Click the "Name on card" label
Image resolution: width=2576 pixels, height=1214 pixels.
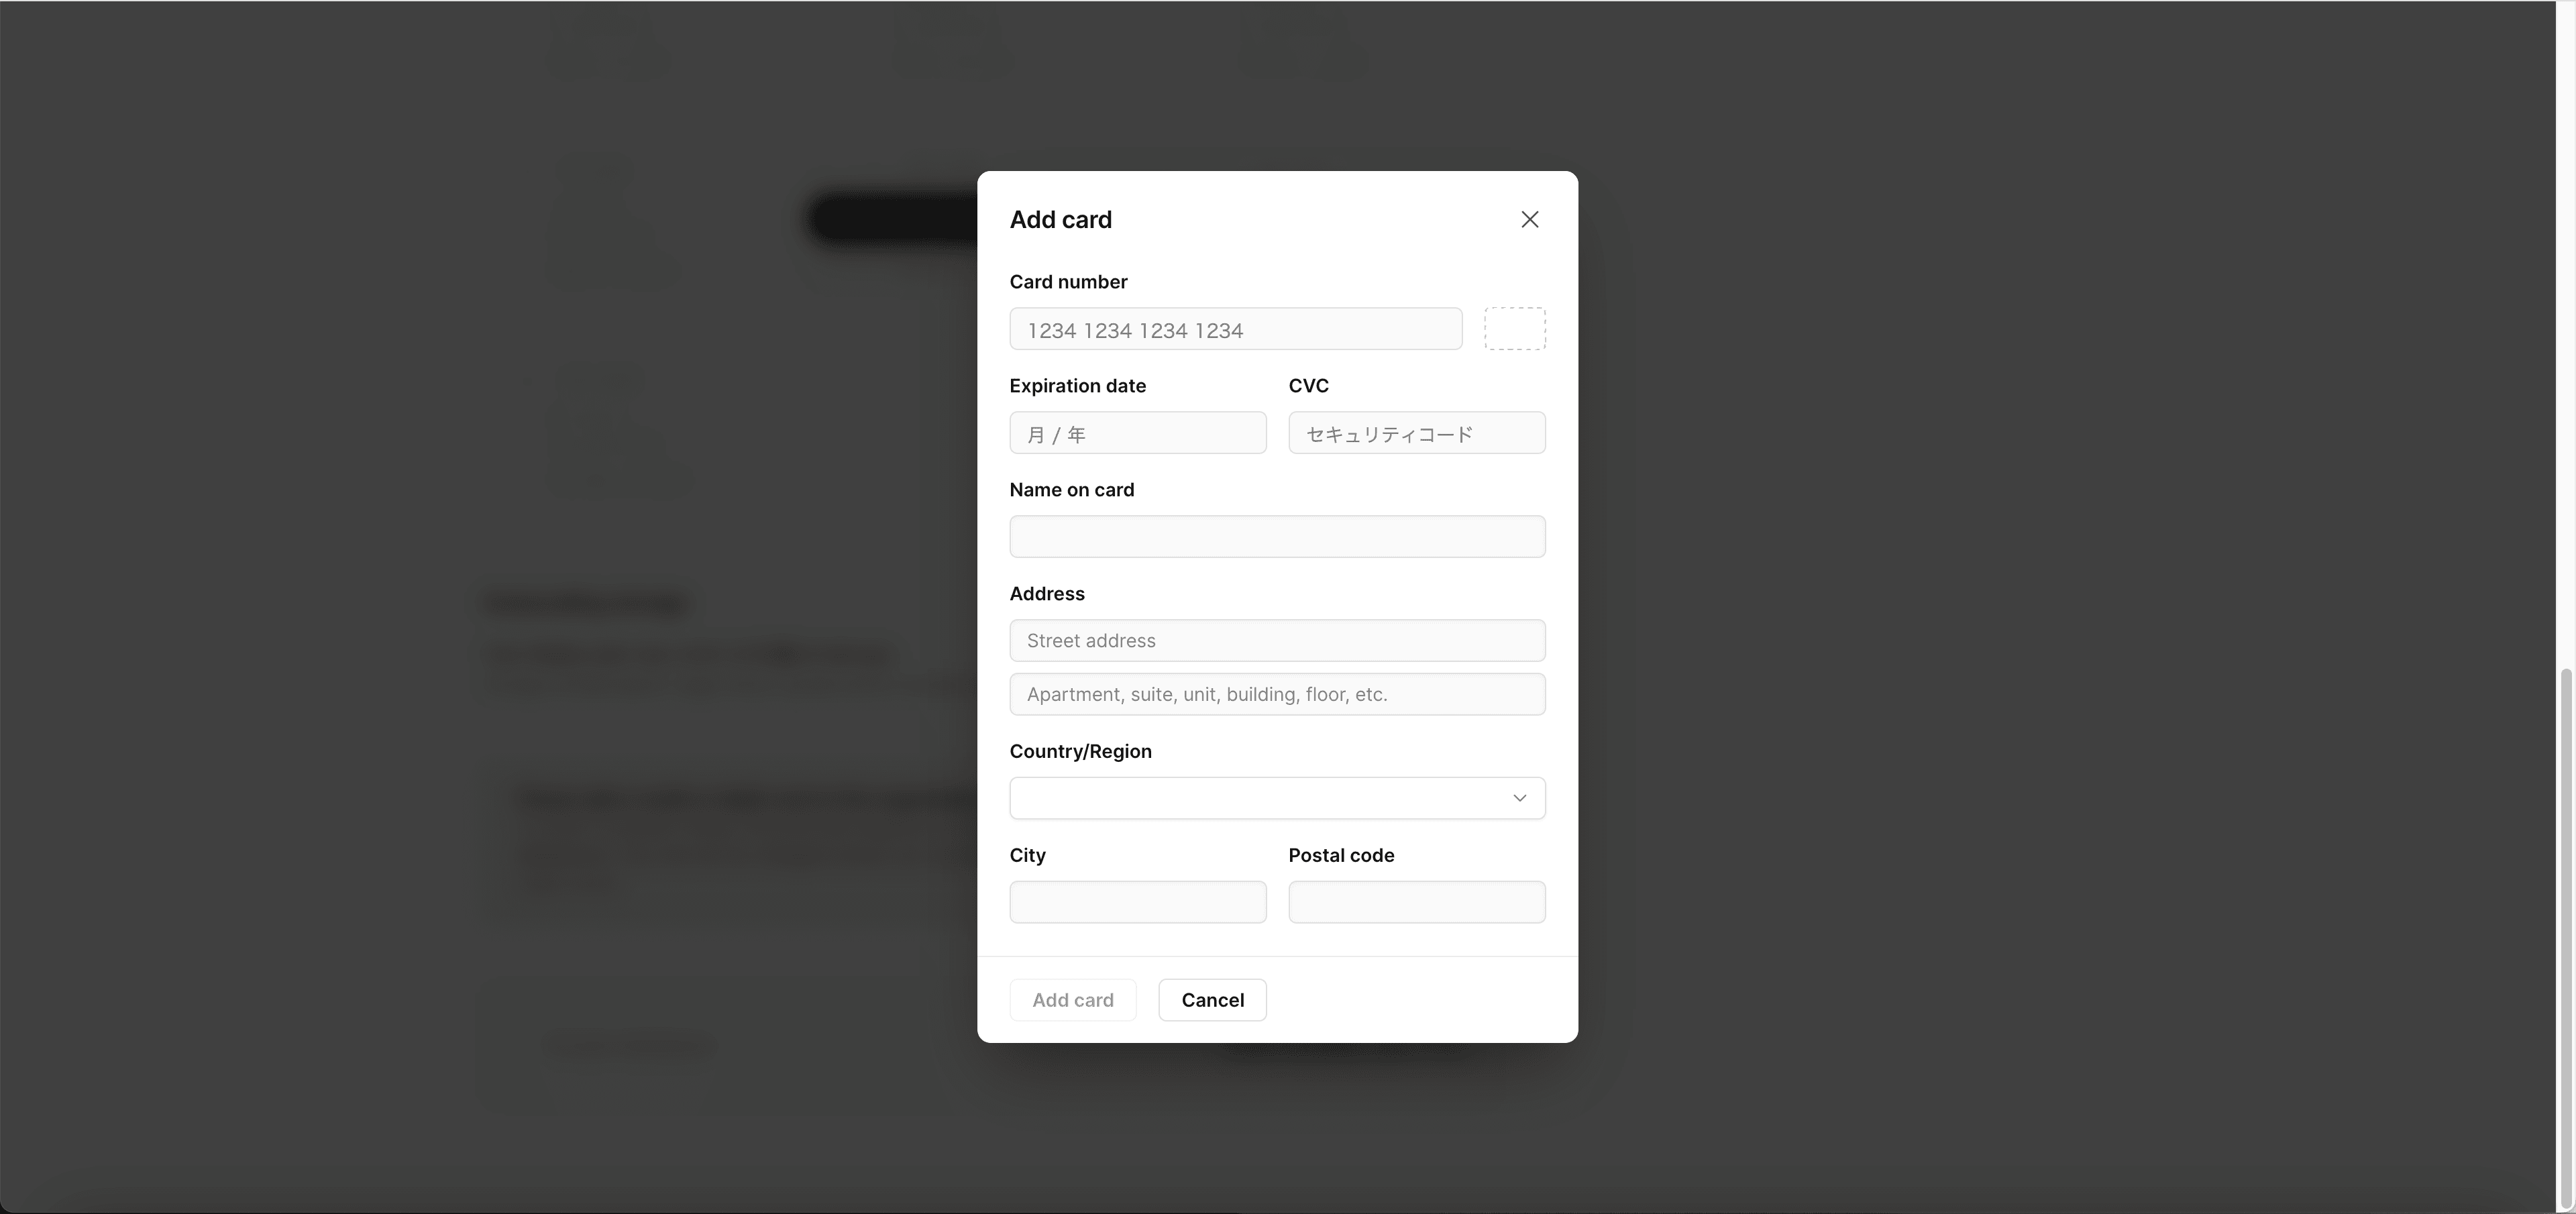click(x=1072, y=490)
